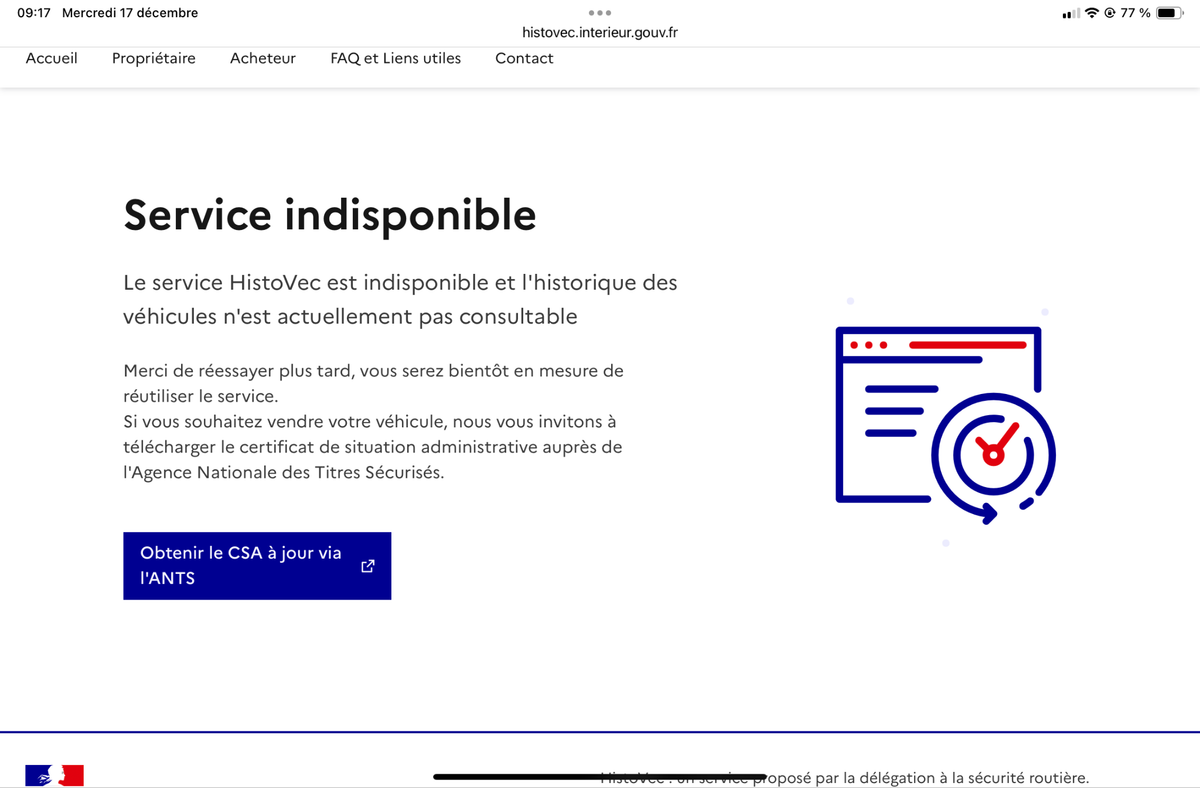Viewport: 1200px width, 788px height.
Task: Tap the 77 % battery percentage
Action: [1135, 13]
